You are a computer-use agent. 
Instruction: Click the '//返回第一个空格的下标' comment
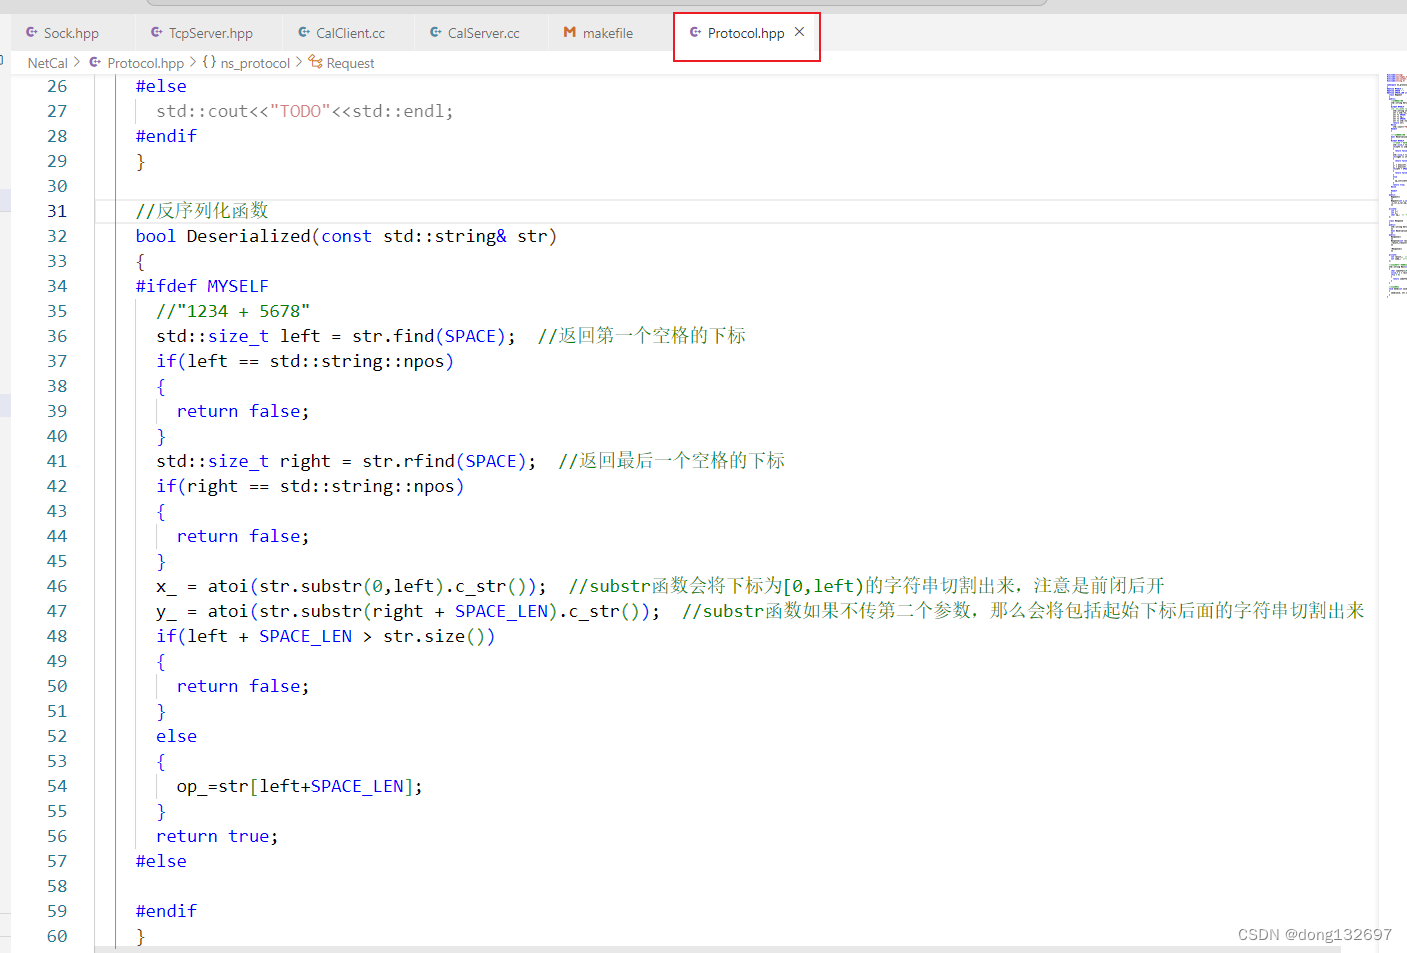coord(642,336)
